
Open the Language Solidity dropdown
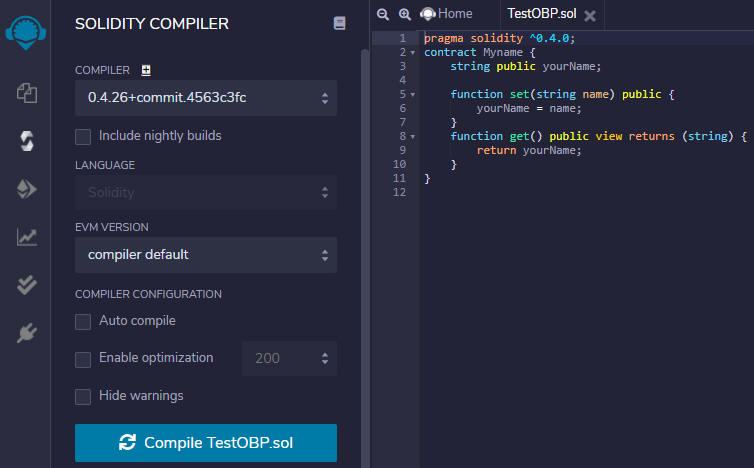pyautogui.click(x=206, y=192)
